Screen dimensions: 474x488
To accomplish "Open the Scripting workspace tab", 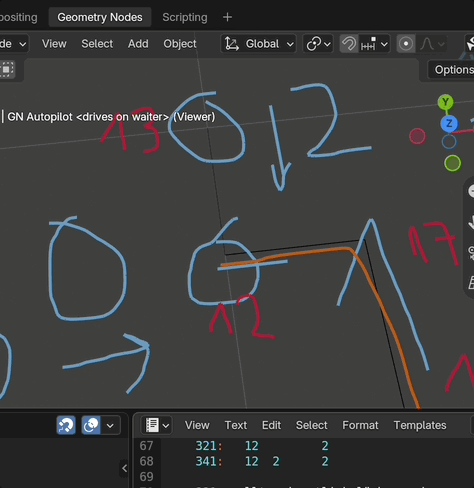I will [x=185, y=17].
